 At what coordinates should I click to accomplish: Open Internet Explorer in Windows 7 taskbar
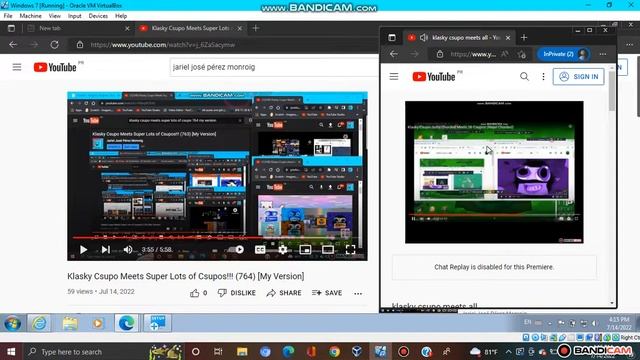[39, 323]
